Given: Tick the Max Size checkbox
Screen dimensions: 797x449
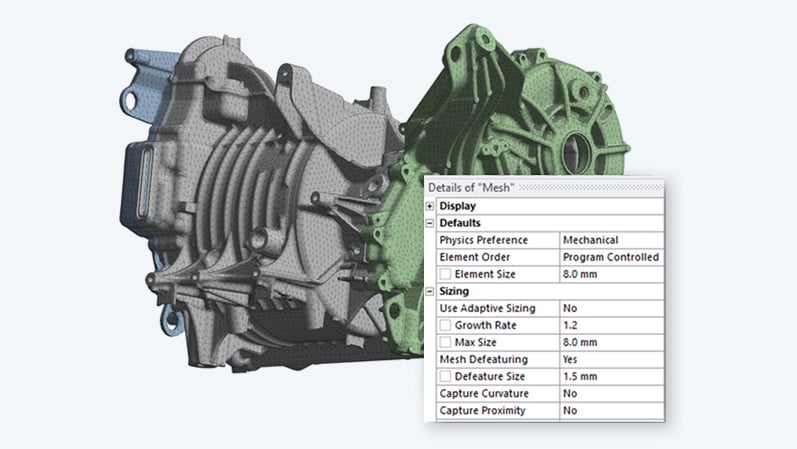Looking at the screenshot, I should (445, 342).
